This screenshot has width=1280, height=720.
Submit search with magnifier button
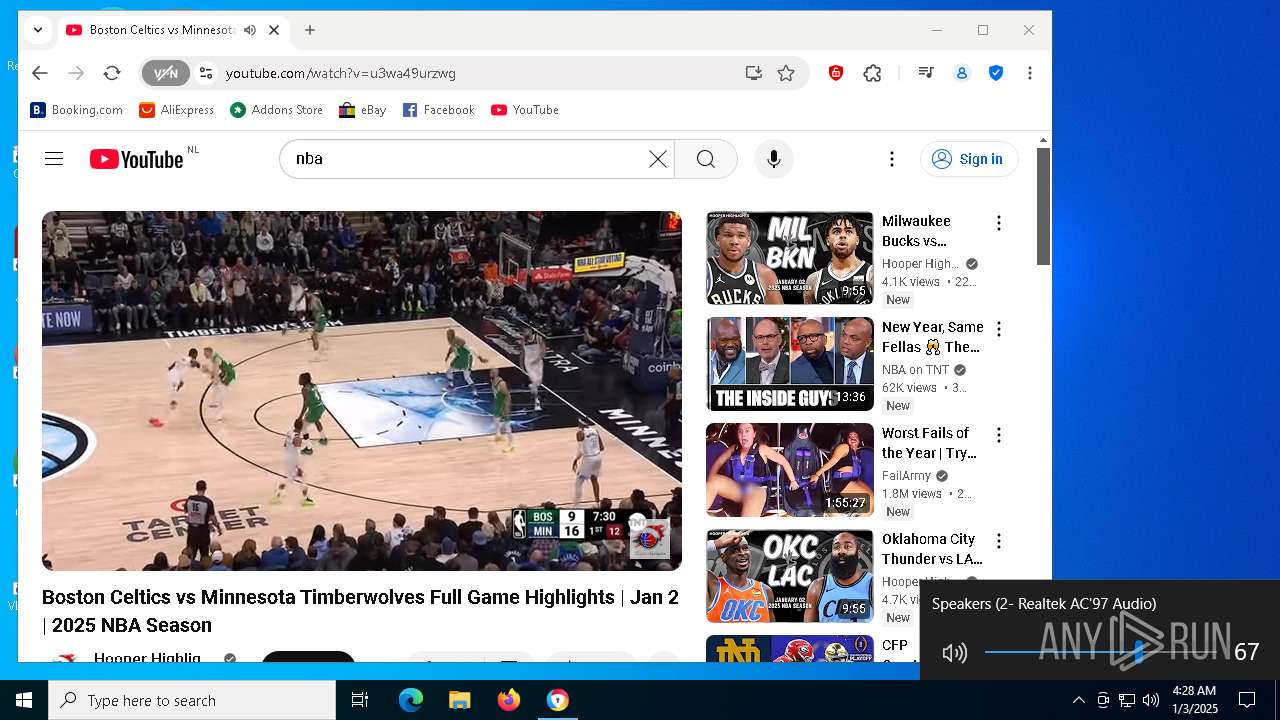(x=706, y=159)
